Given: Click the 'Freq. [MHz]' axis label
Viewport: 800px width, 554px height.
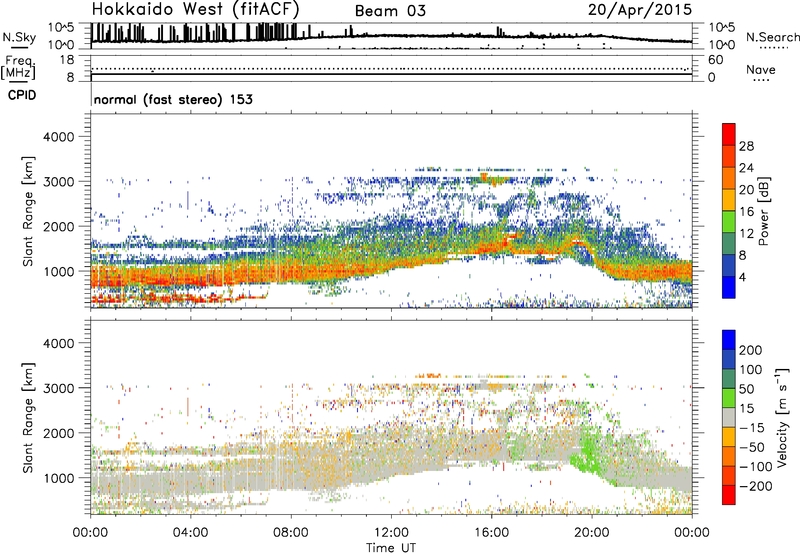Looking at the screenshot, I should coord(19,68).
